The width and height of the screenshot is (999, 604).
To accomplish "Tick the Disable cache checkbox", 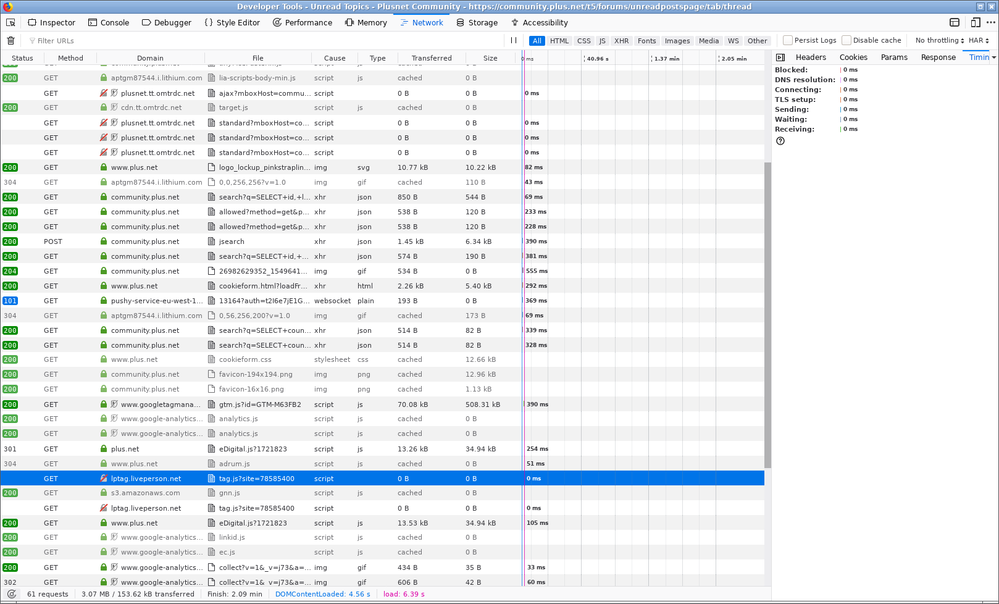I will pyautogui.click(x=847, y=41).
